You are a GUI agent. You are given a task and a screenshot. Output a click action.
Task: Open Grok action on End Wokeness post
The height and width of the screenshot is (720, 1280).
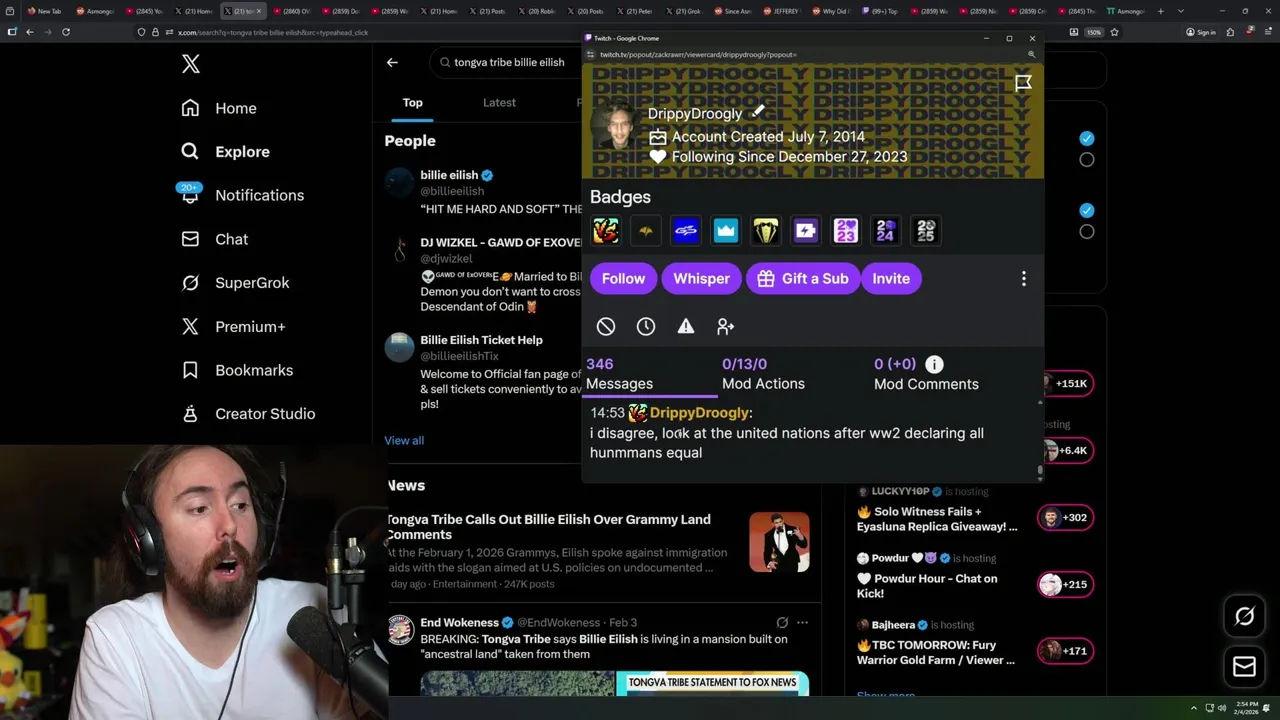[x=782, y=622]
